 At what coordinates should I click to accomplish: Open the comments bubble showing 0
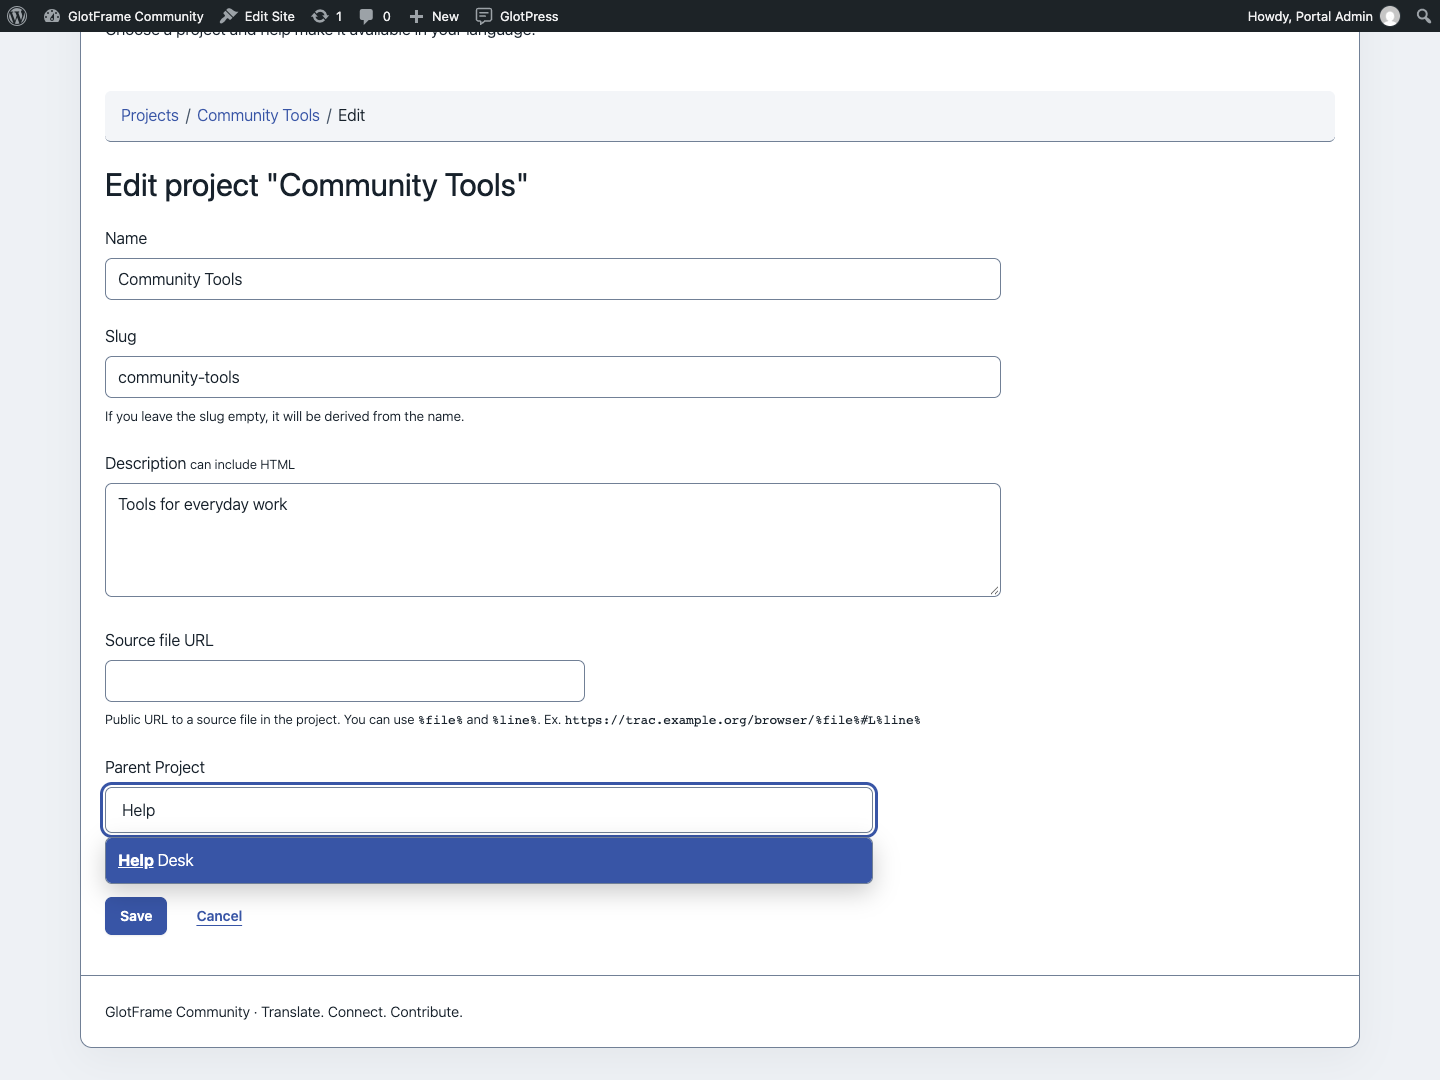click(375, 16)
